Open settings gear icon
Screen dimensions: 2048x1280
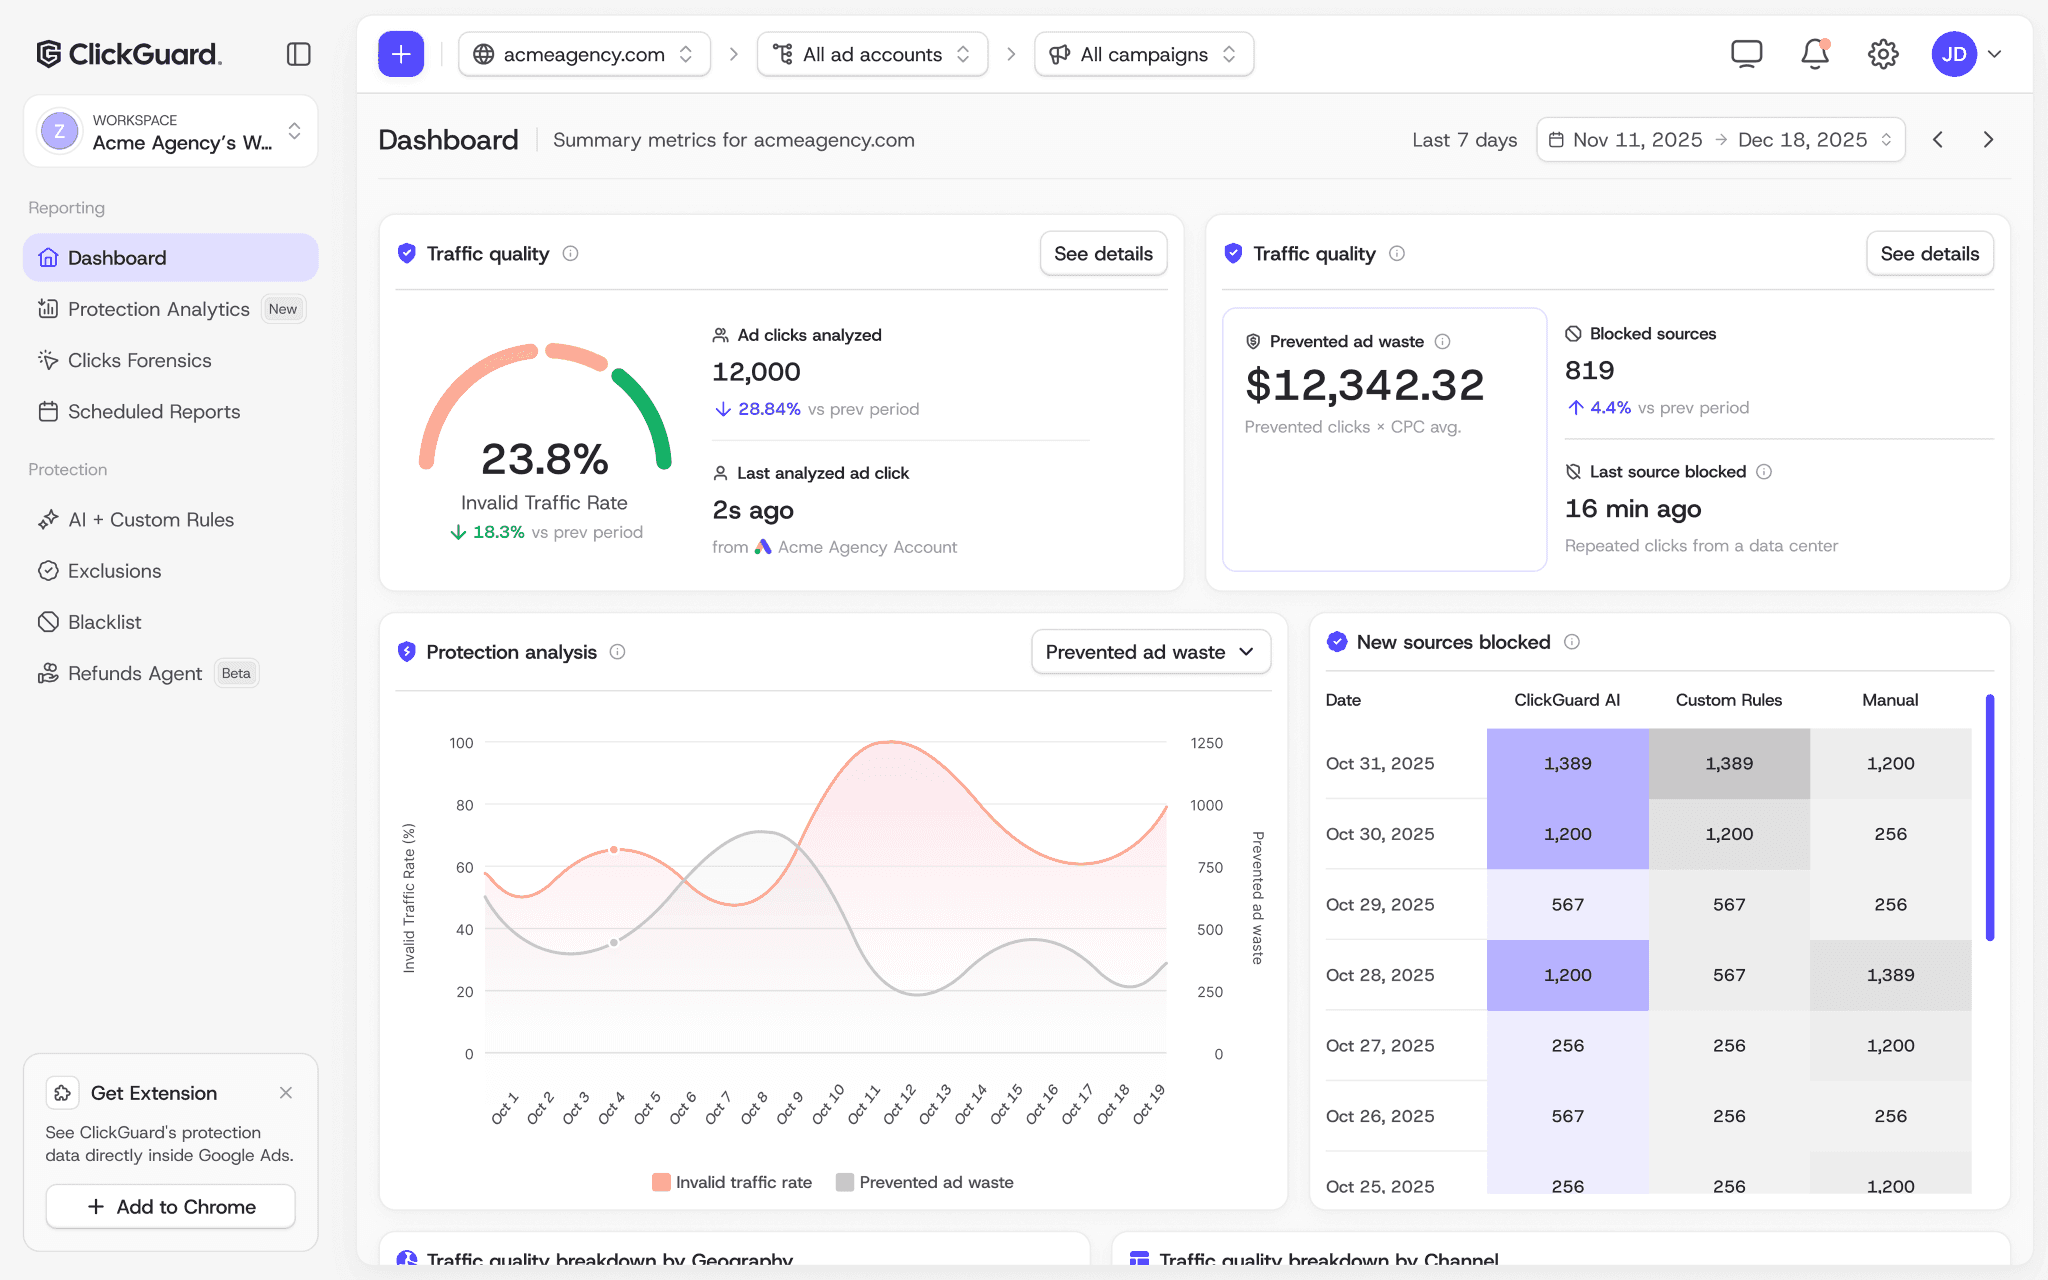[1883, 54]
